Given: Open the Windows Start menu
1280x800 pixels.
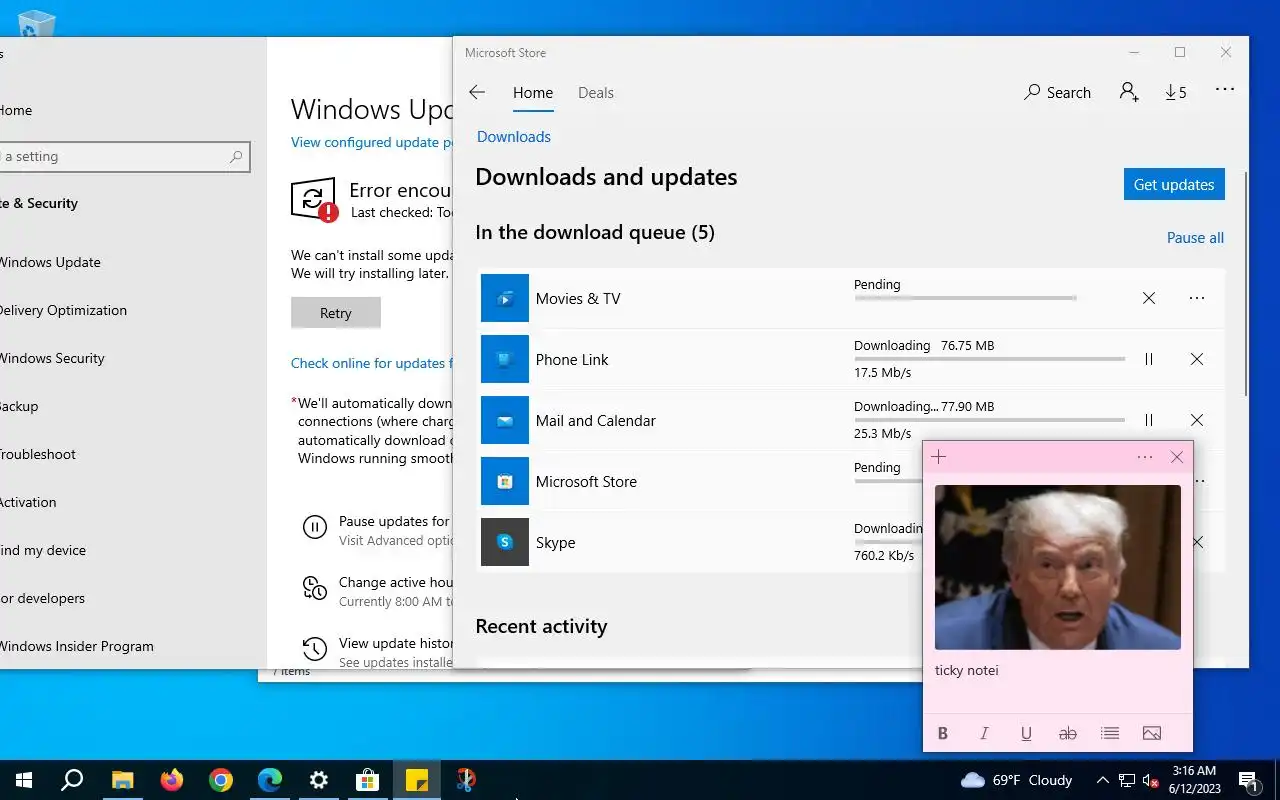Looking at the screenshot, I should [24, 780].
